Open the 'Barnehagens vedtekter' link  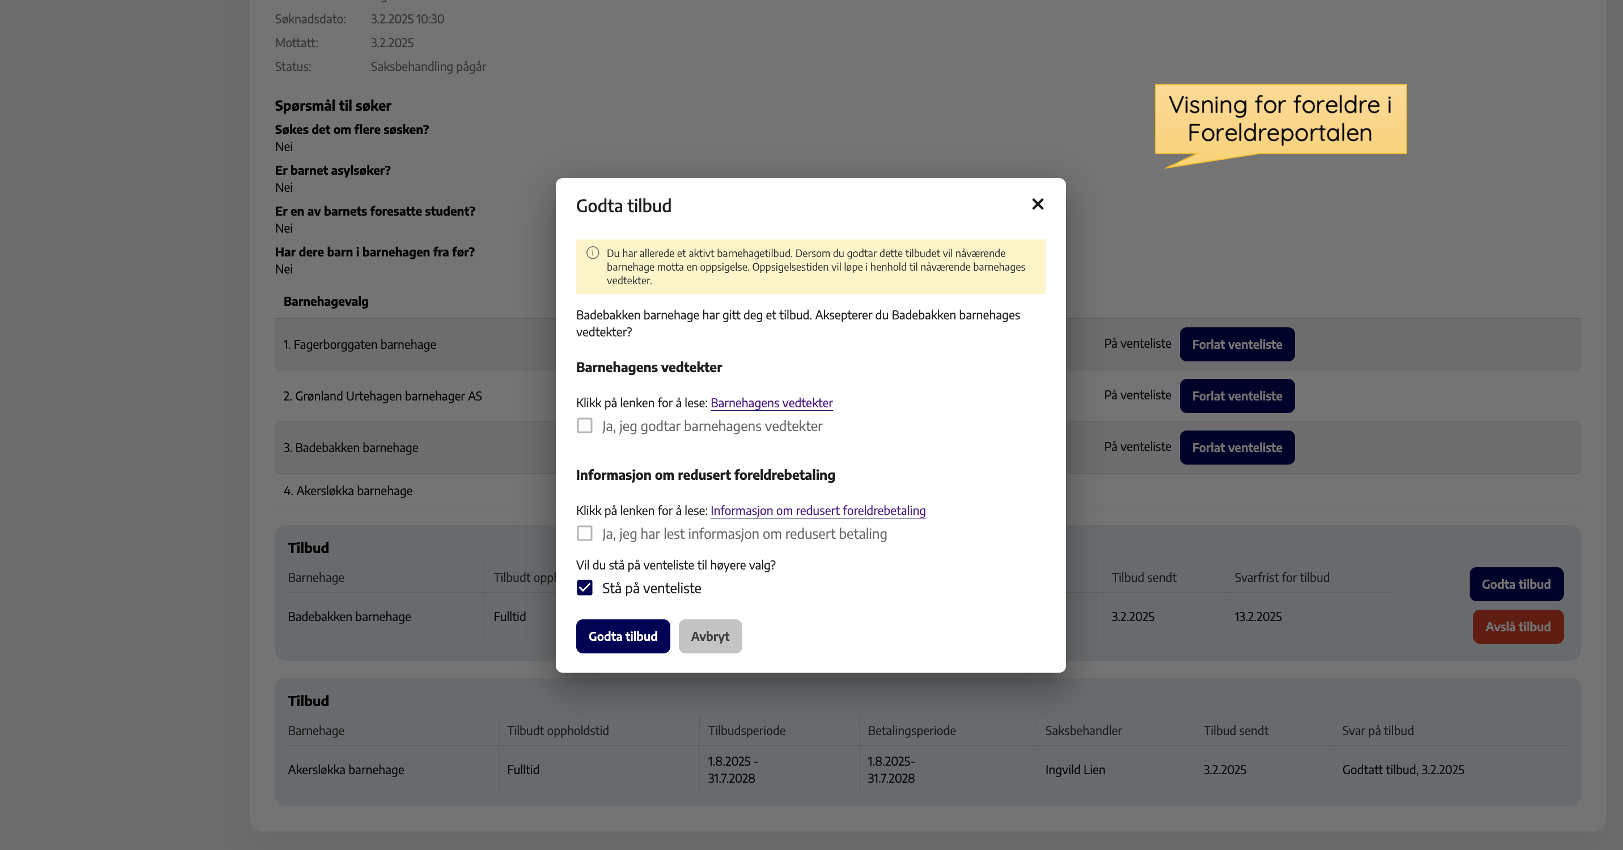pyautogui.click(x=771, y=403)
